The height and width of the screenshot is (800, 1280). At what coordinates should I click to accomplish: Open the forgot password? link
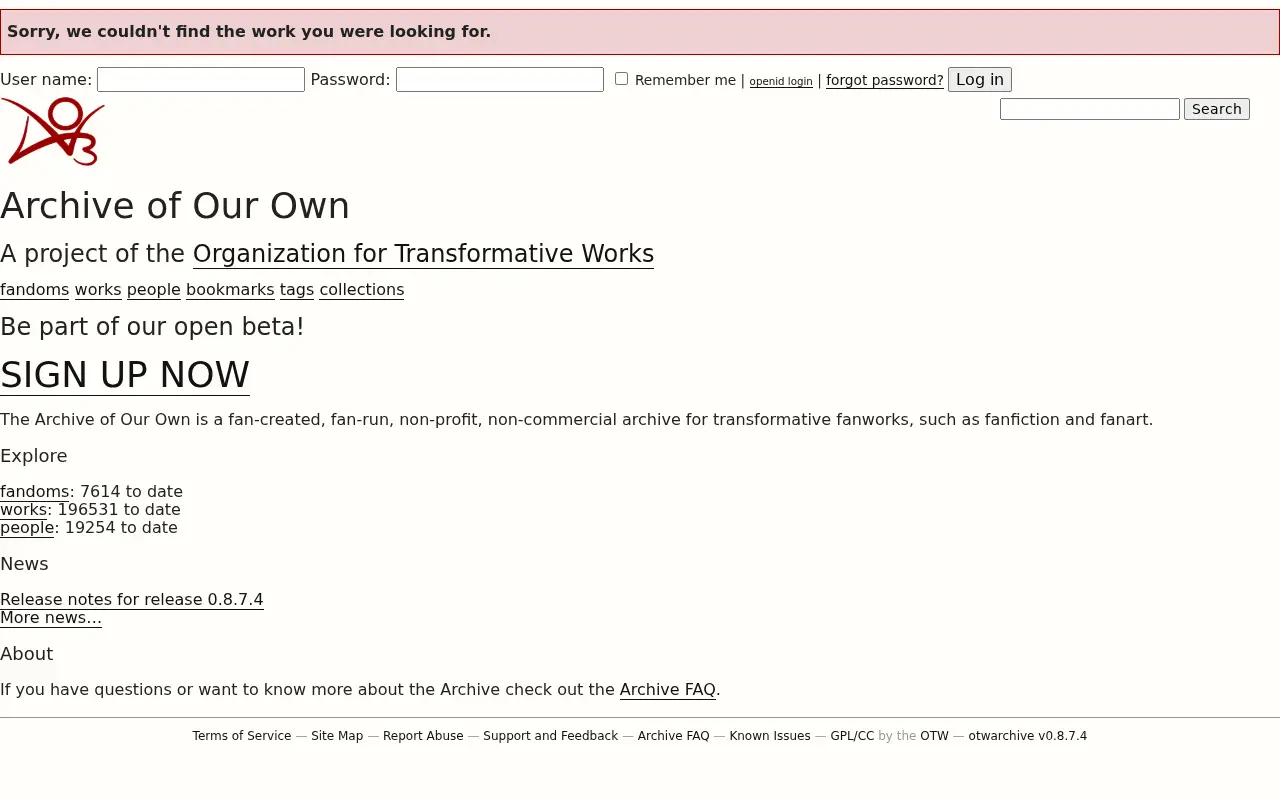[885, 80]
